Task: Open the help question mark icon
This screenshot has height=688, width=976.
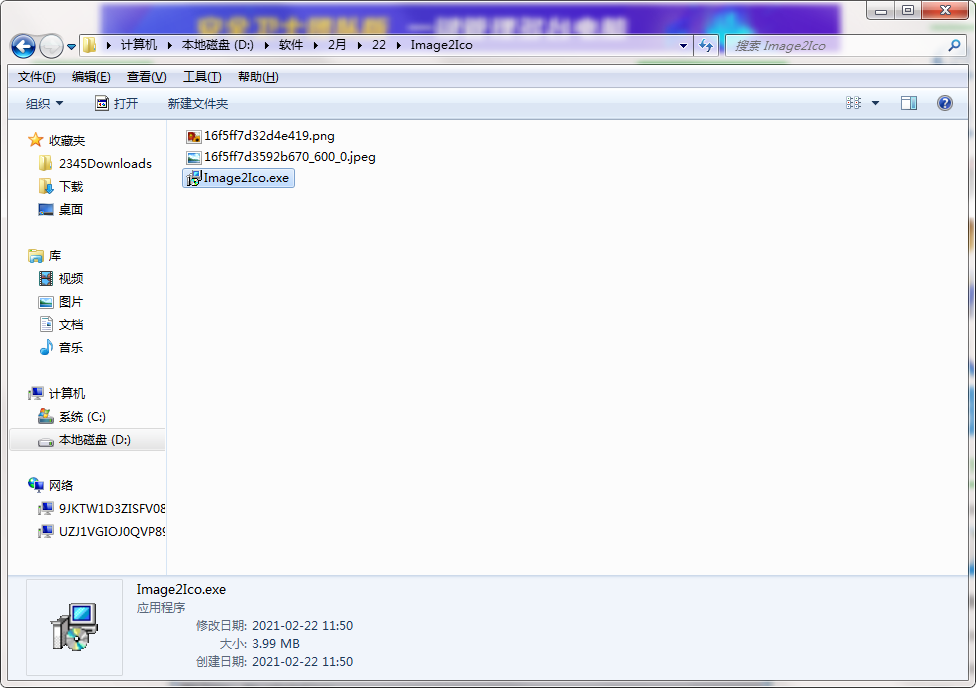Action: pos(943,103)
